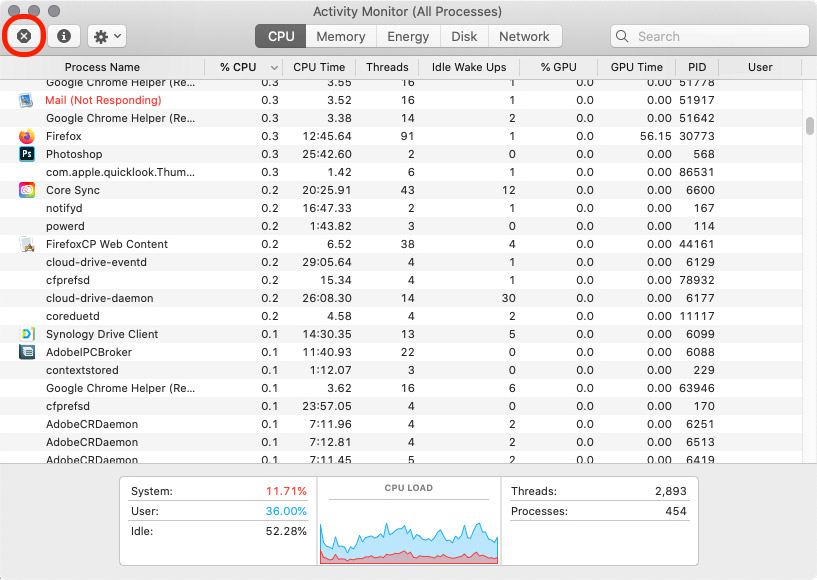This screenshot has width=817, height=580.
Task: Select the coreduetd process row
Action: pos(400,316)
